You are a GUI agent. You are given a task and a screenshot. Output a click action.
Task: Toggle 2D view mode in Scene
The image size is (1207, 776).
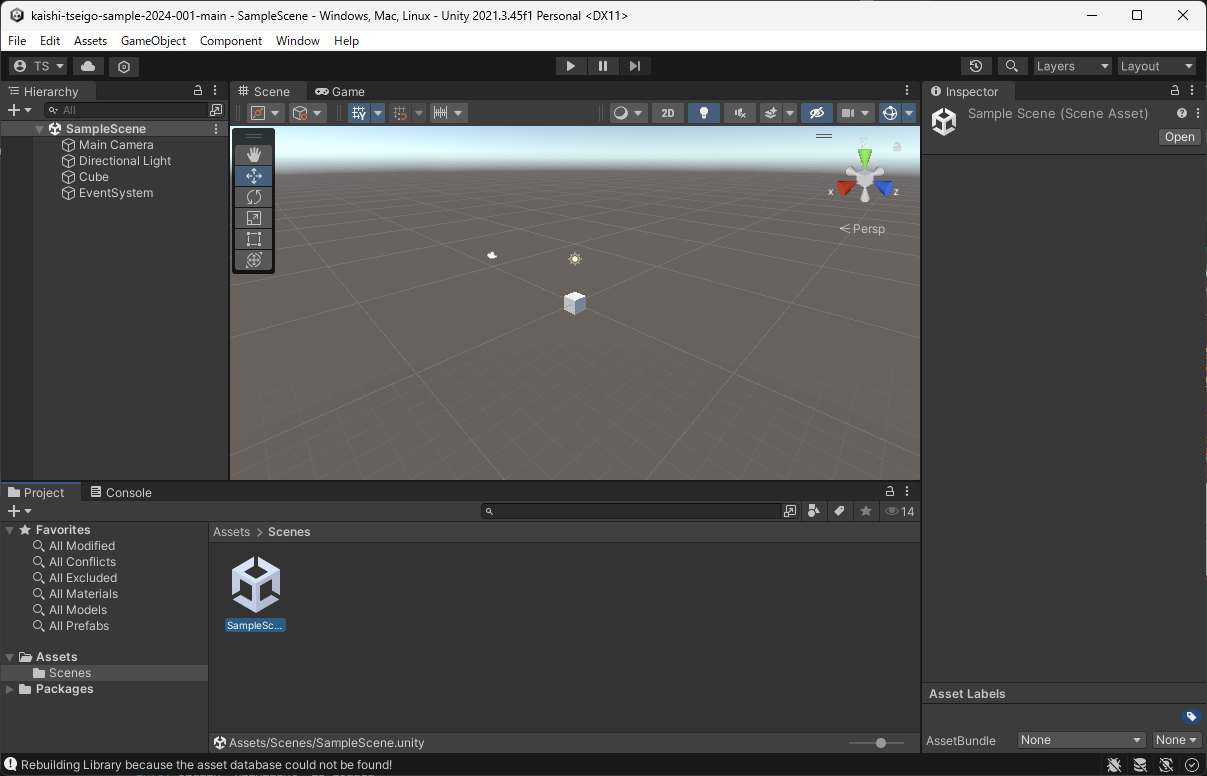[x=668, y=113]
